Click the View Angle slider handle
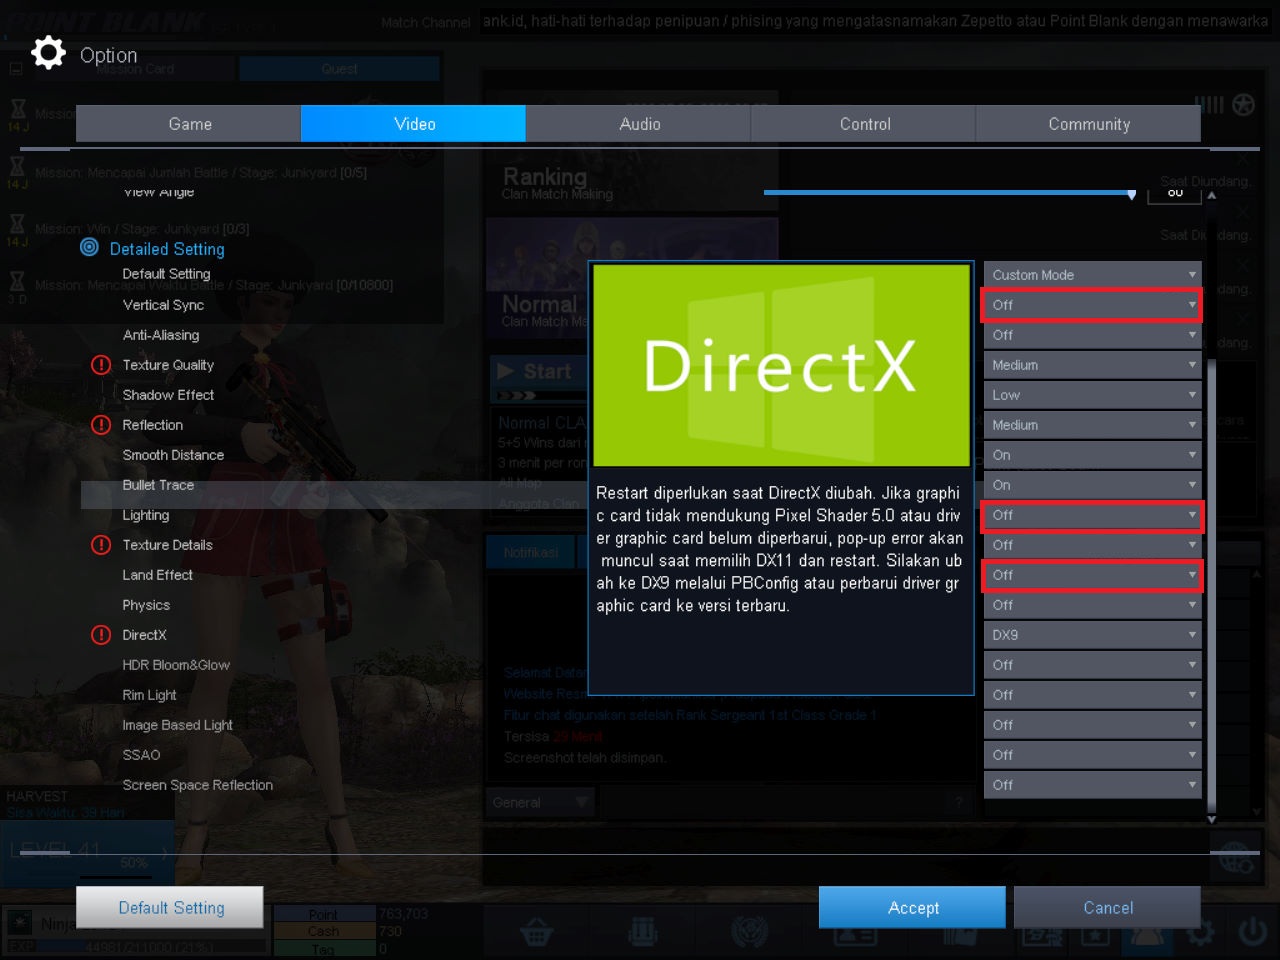 pyautogui.click(x=1131, y=194)
